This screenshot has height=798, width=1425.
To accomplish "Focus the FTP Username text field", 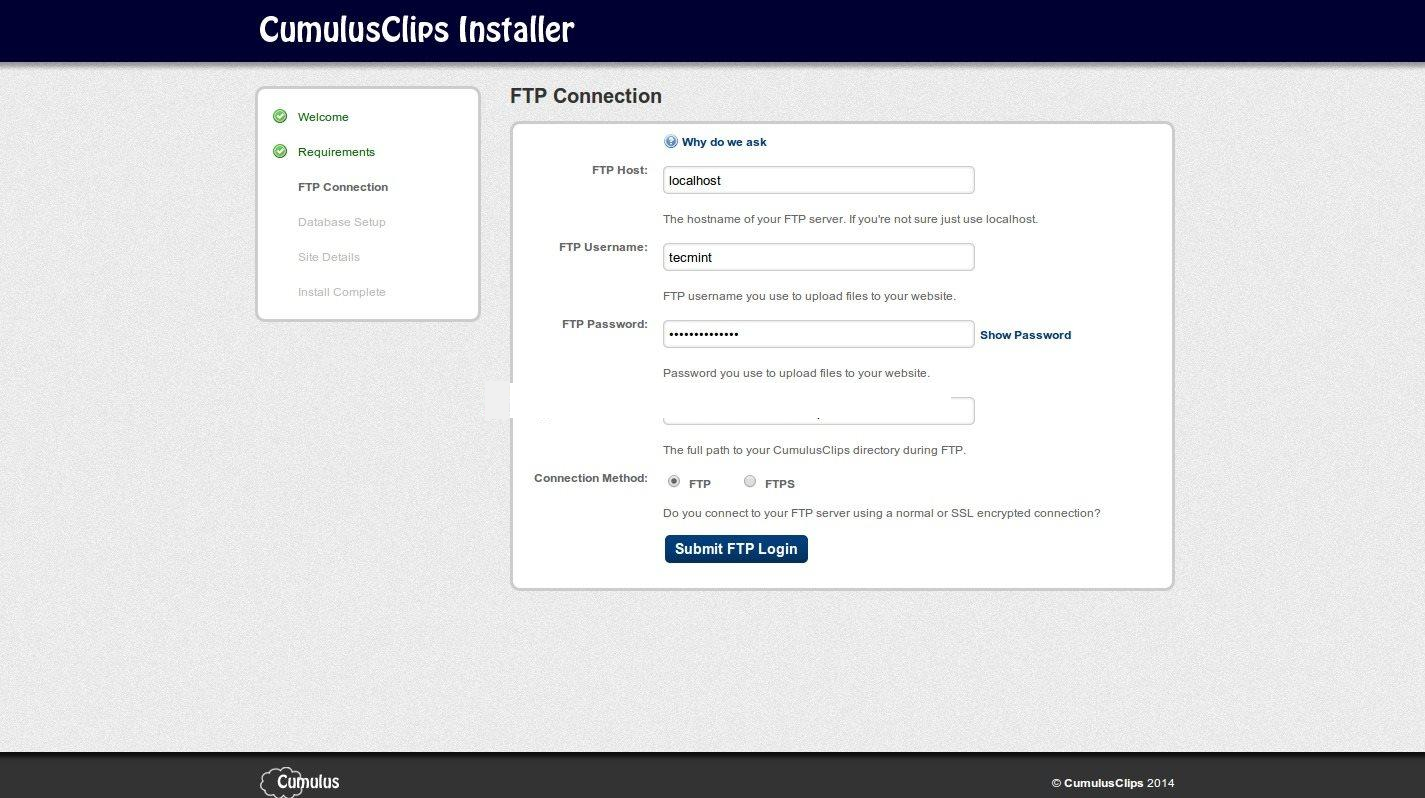I will 818,257.
